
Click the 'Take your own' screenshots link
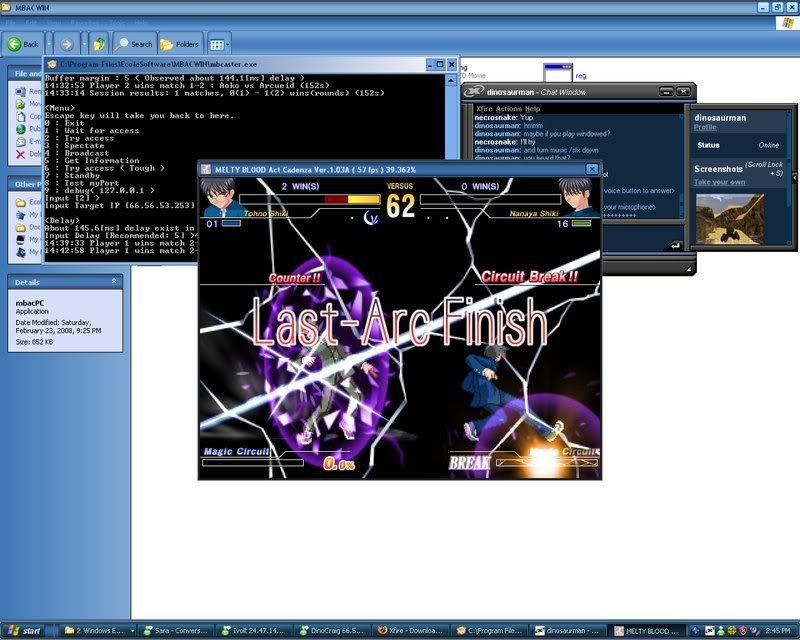[719, 182]
